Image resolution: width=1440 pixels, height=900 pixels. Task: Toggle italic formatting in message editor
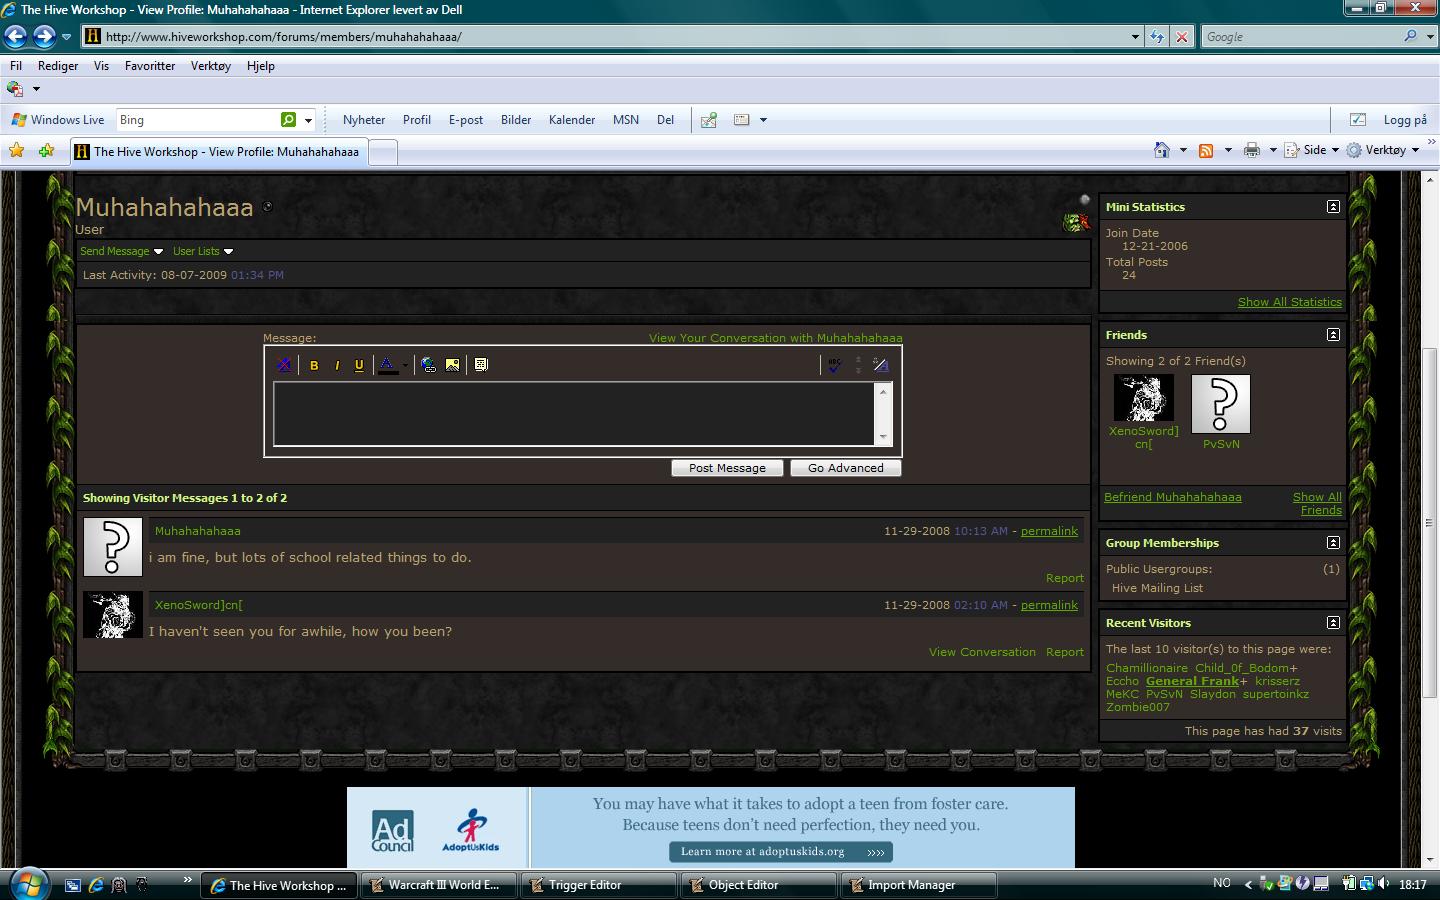pyautogui.click(x=337, y=365)
